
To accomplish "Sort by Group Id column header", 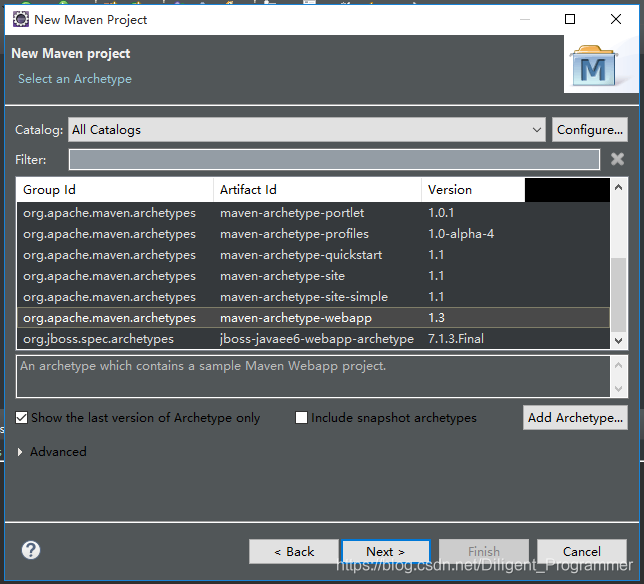I will [x=115, y=190].
